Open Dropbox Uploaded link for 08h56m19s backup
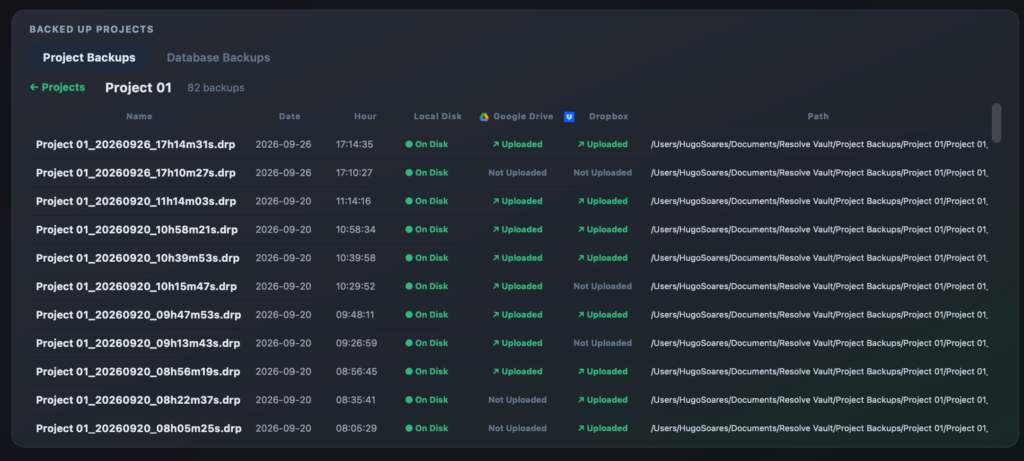1024x461 pixels. (x=602, y=372)
